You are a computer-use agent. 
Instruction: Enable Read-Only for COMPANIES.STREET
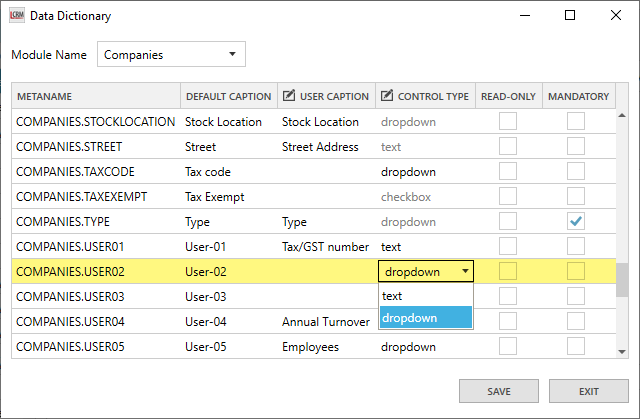pyautogui.click(x=508, y=146)
